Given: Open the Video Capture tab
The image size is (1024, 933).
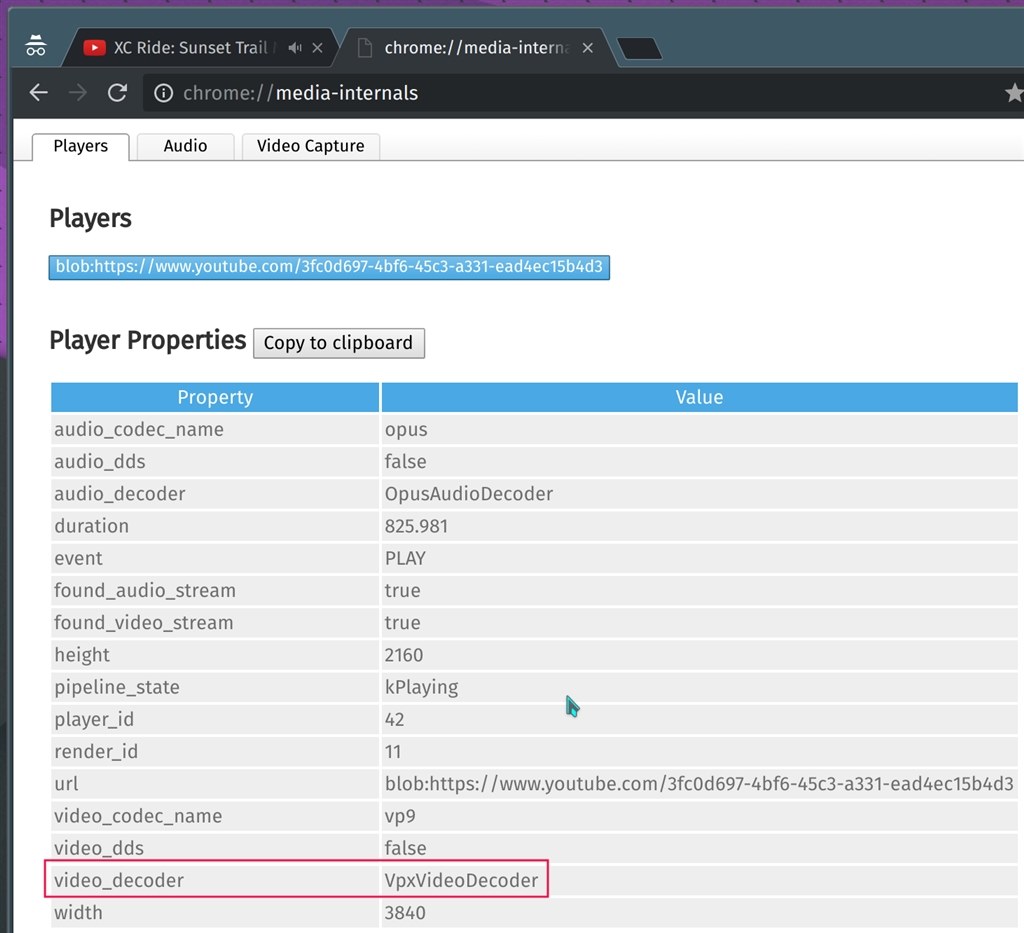Looking at the screenshot, I should coord(310,146).
